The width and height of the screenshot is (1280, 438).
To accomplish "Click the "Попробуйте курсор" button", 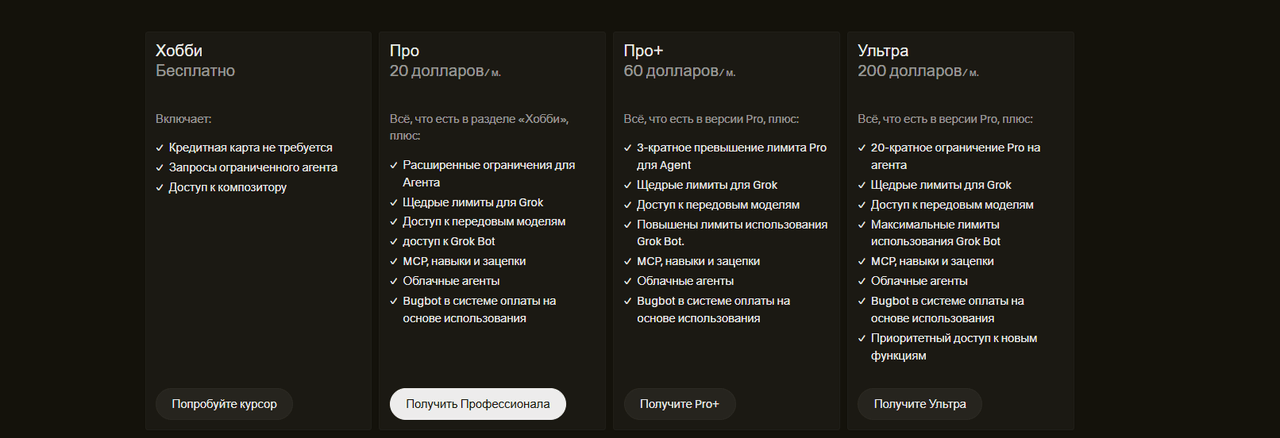I will point(224,404).
